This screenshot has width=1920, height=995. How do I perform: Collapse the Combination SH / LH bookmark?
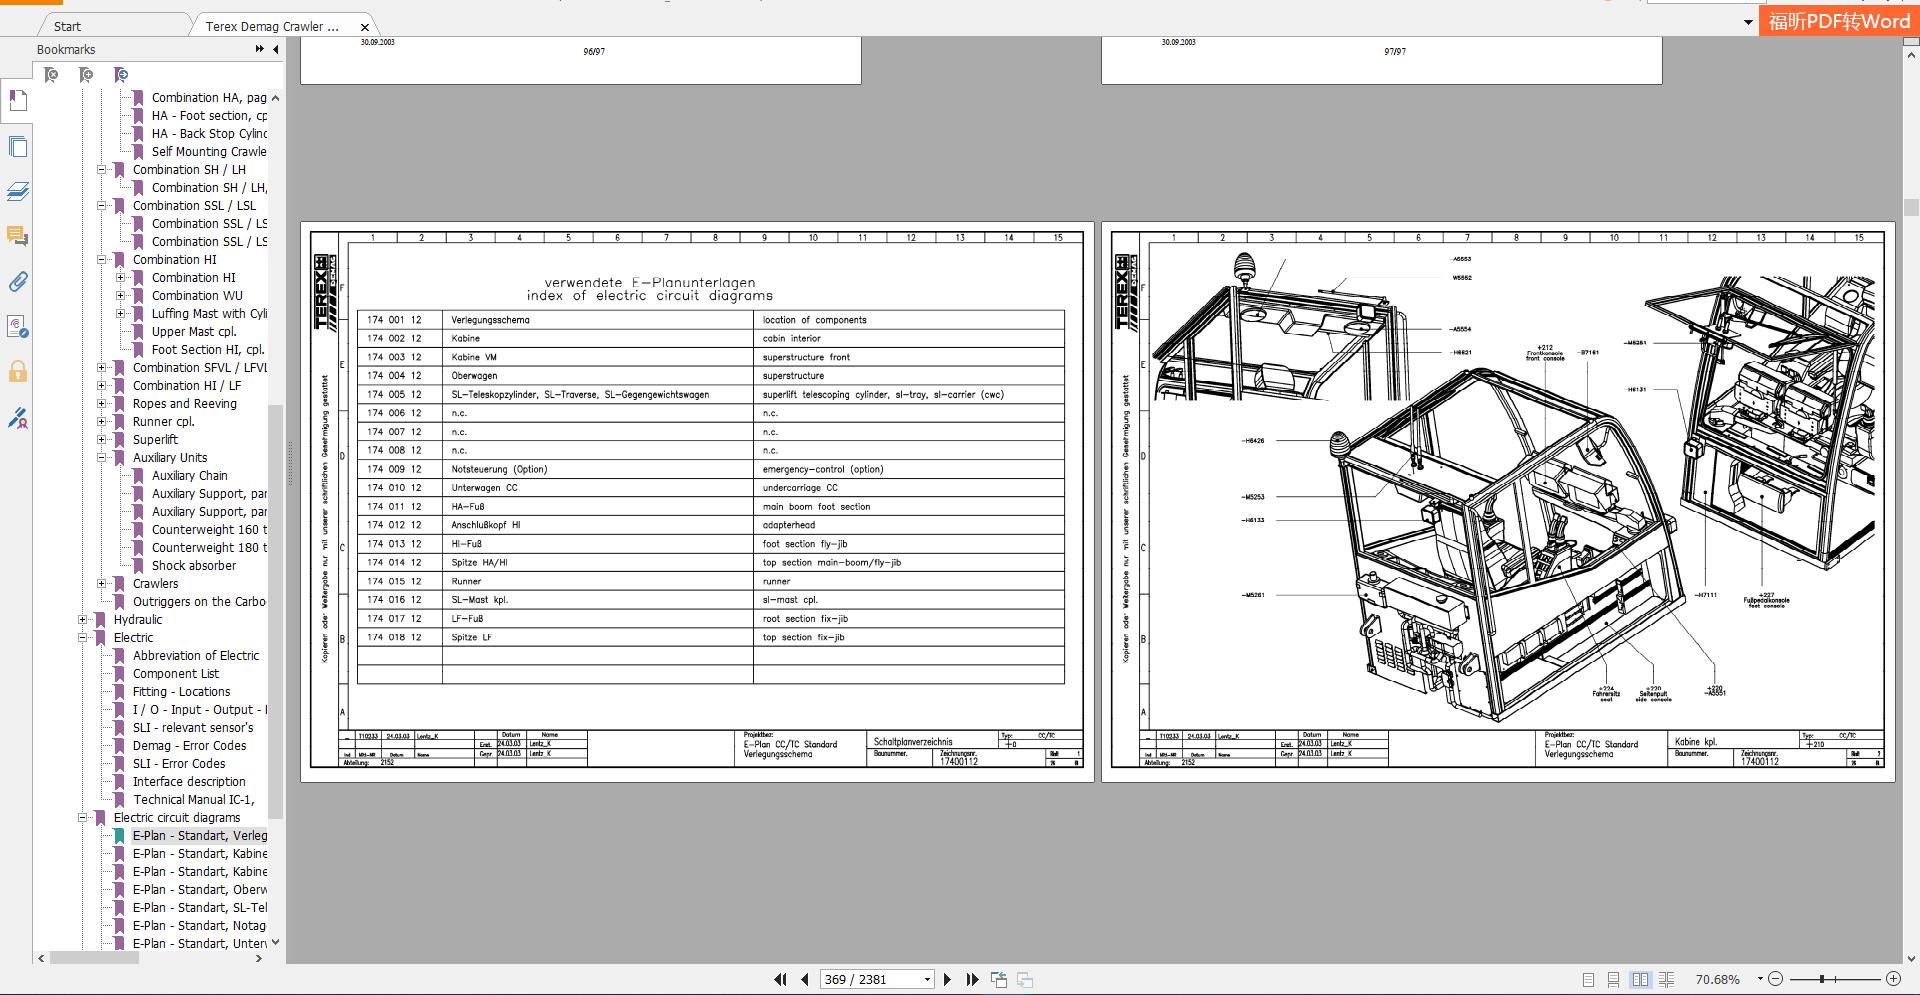click(101, 170)
